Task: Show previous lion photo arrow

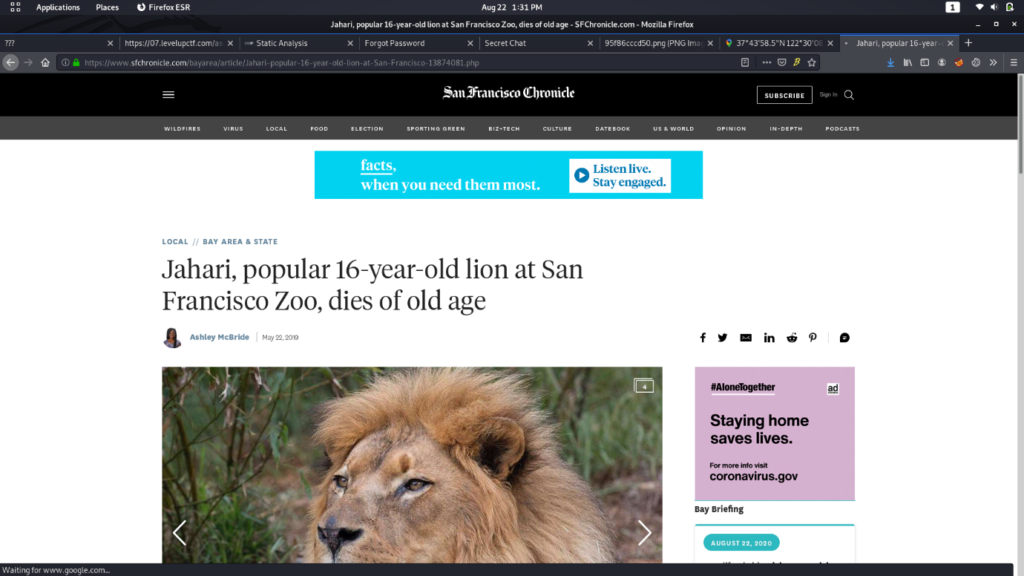Action: (180, 533)
